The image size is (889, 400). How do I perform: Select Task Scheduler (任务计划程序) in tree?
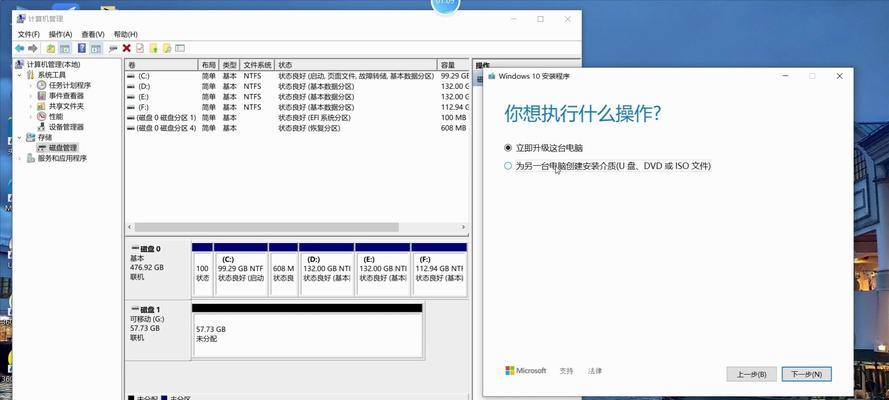[70, 86]
